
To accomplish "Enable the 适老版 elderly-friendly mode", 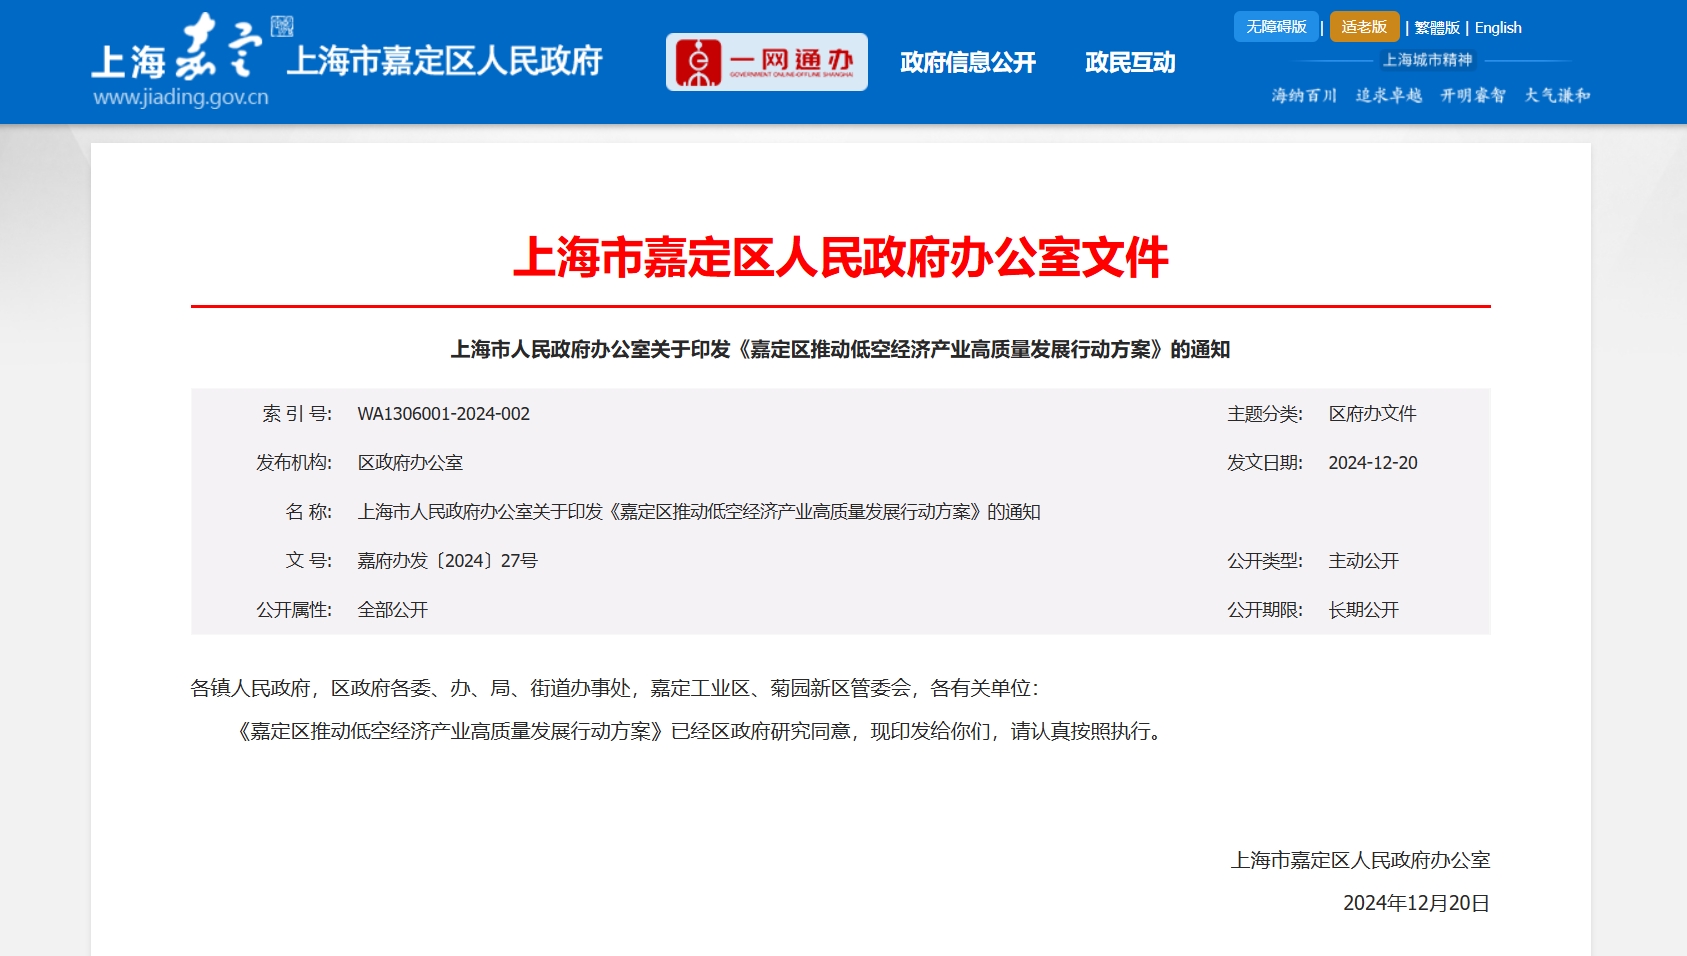I will [x=1364, y=27].
